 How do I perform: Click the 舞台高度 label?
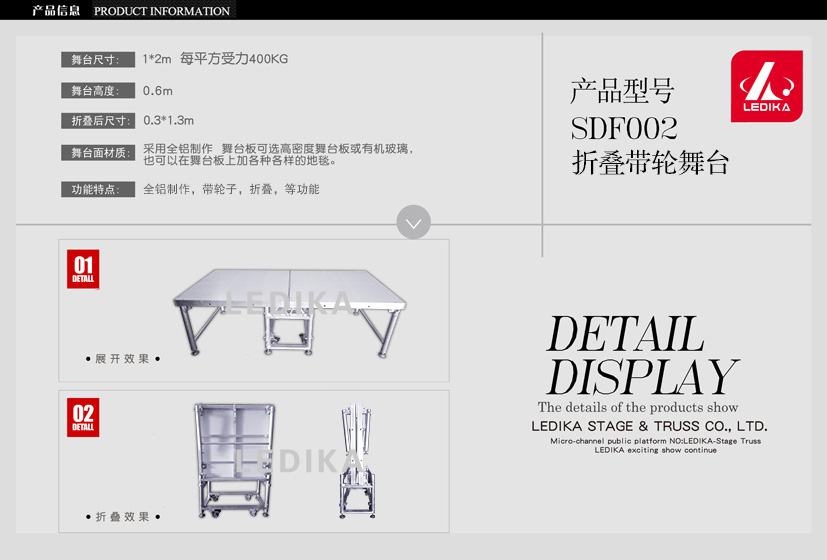click(98, 91)
